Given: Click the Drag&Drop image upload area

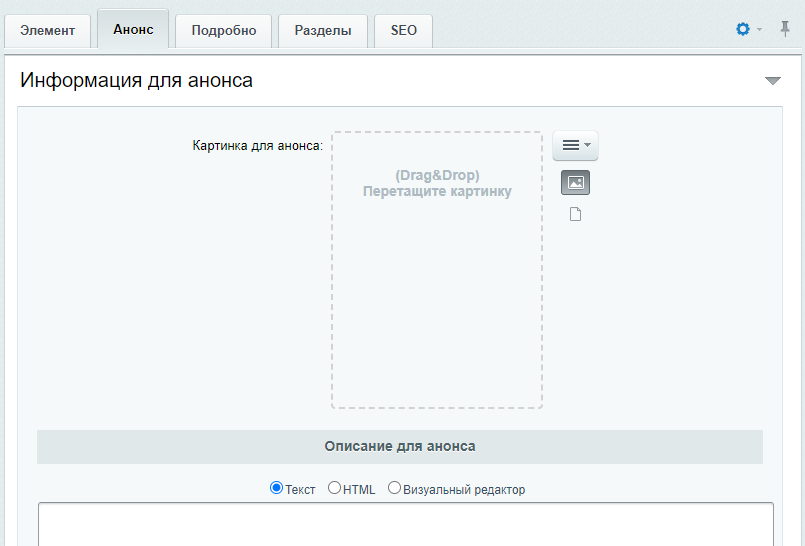Looking at the screenshot, I should coord(437,270).
